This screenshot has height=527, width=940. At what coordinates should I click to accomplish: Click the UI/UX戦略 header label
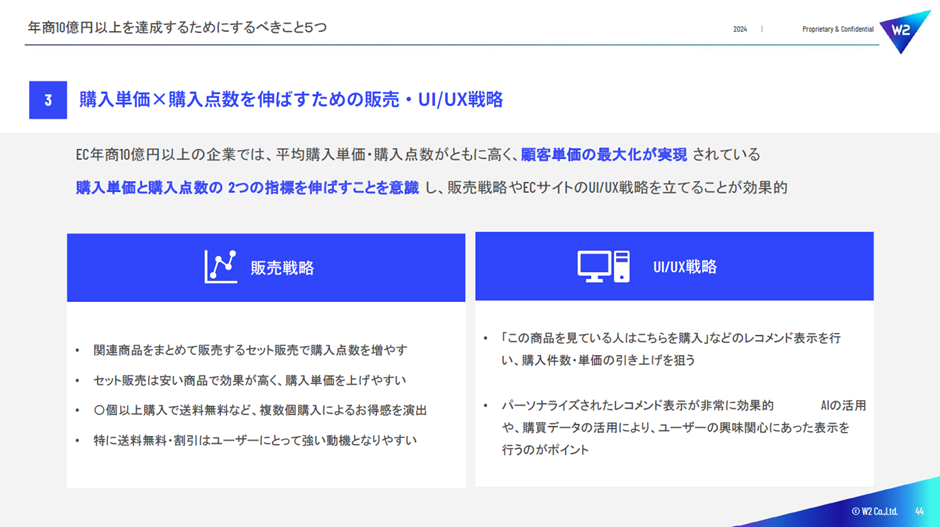[685, 267]
